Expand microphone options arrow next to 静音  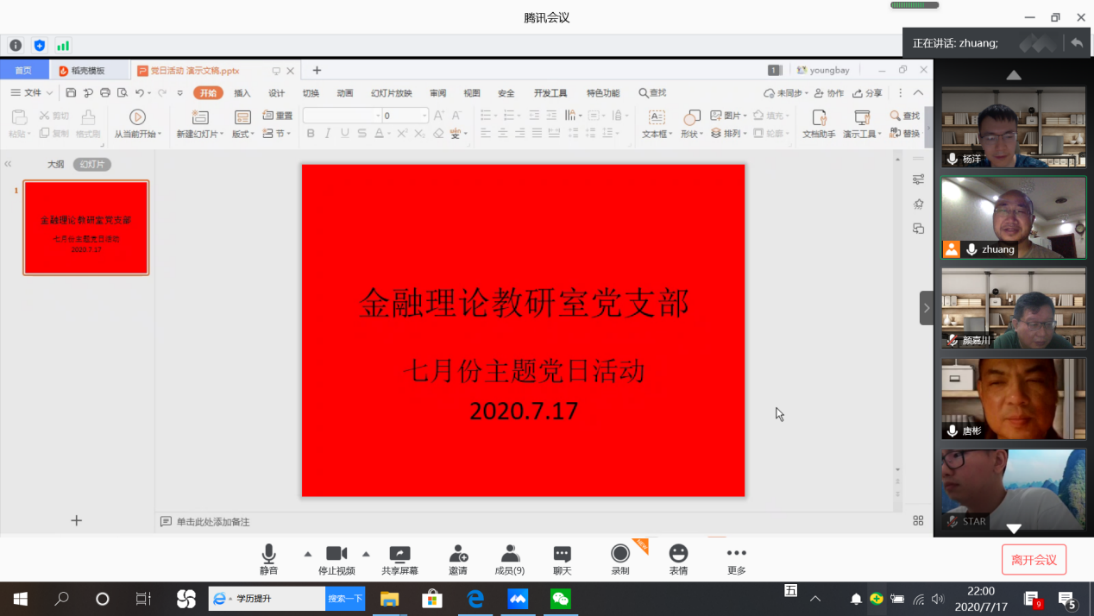pyautogui.click(x=307, y=553)
